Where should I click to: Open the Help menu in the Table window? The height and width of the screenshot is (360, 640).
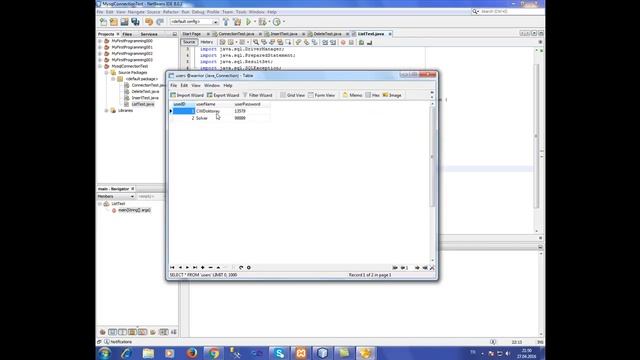tap(228, 86)
